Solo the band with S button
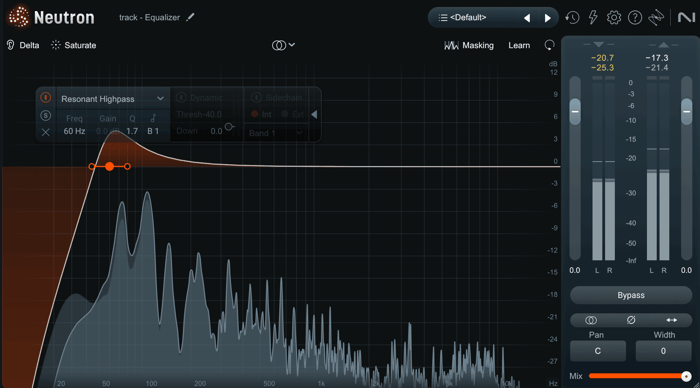This screenshot has width=700, height=388. [46, 116]
